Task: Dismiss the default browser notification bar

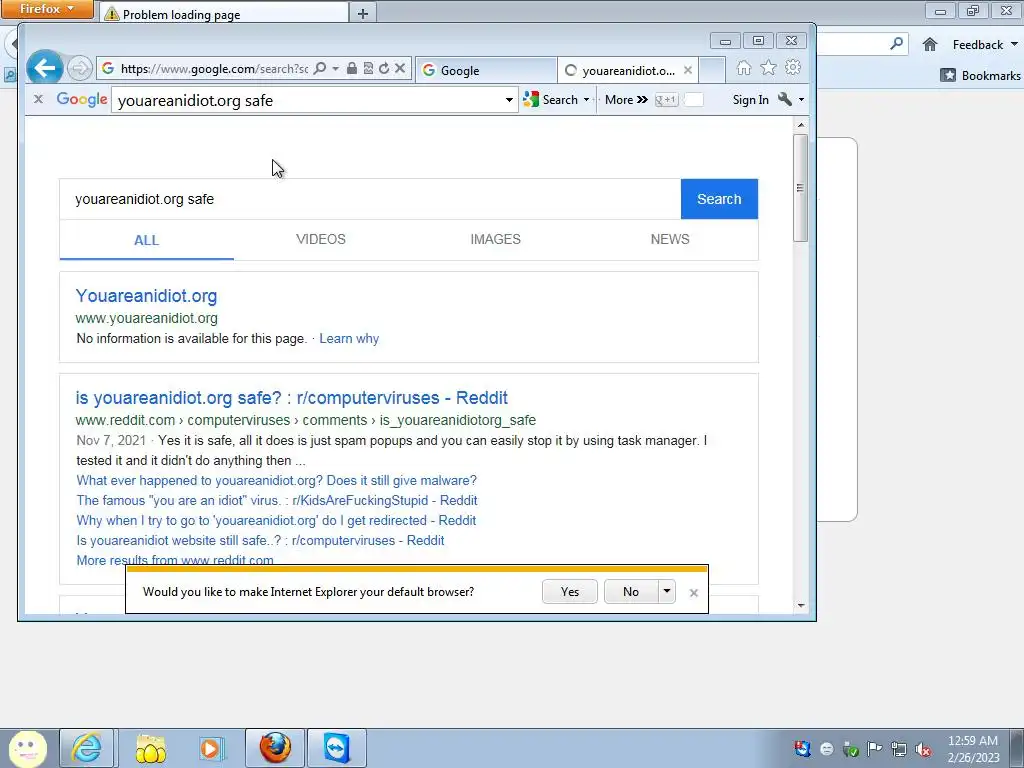Action: tap(694, 593)
